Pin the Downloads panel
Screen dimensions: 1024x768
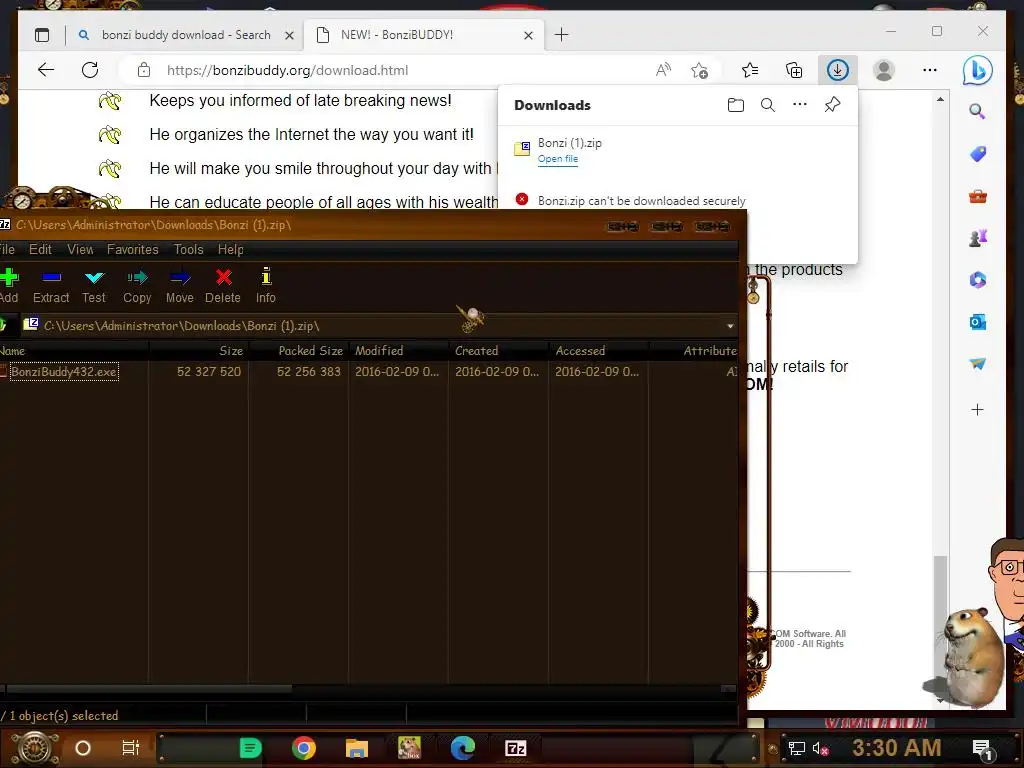pyautogui.click(x=832, y=104)
